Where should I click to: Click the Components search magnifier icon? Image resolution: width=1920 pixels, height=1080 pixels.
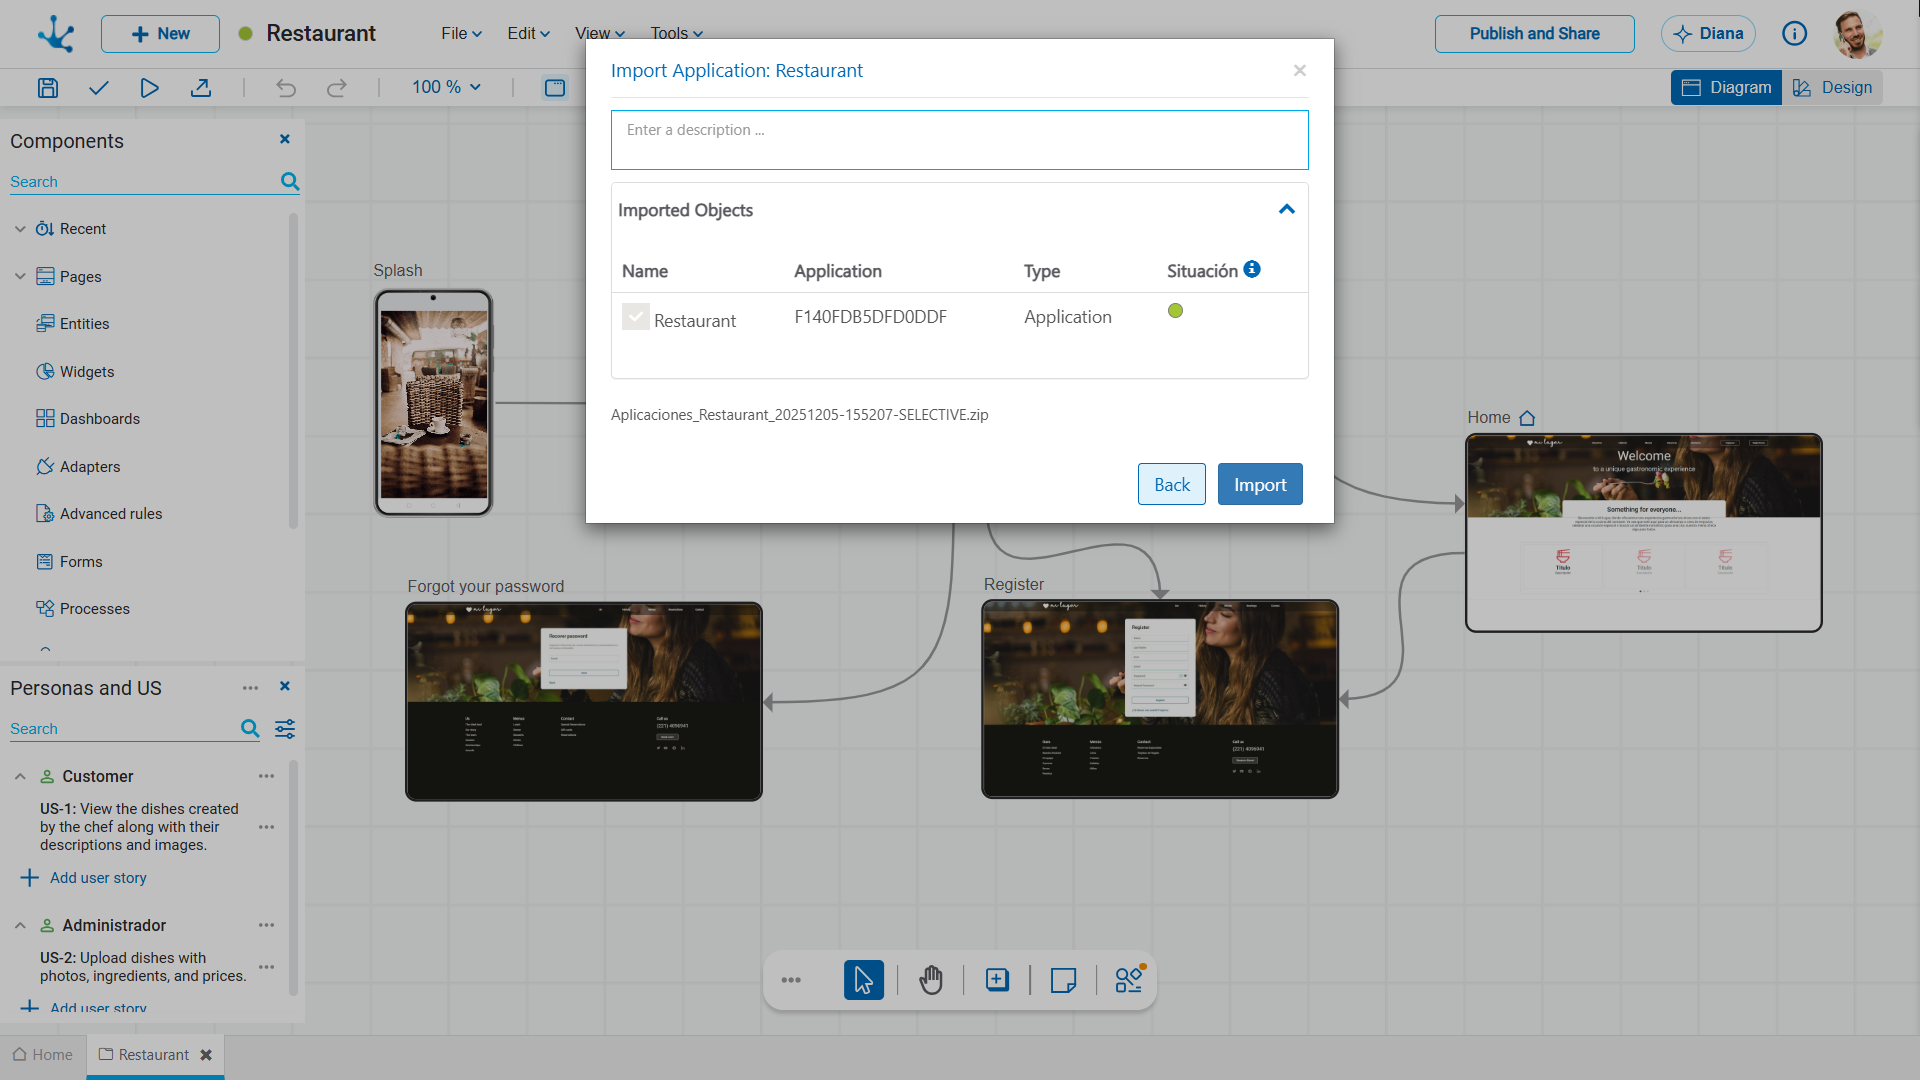coord(290,181)
